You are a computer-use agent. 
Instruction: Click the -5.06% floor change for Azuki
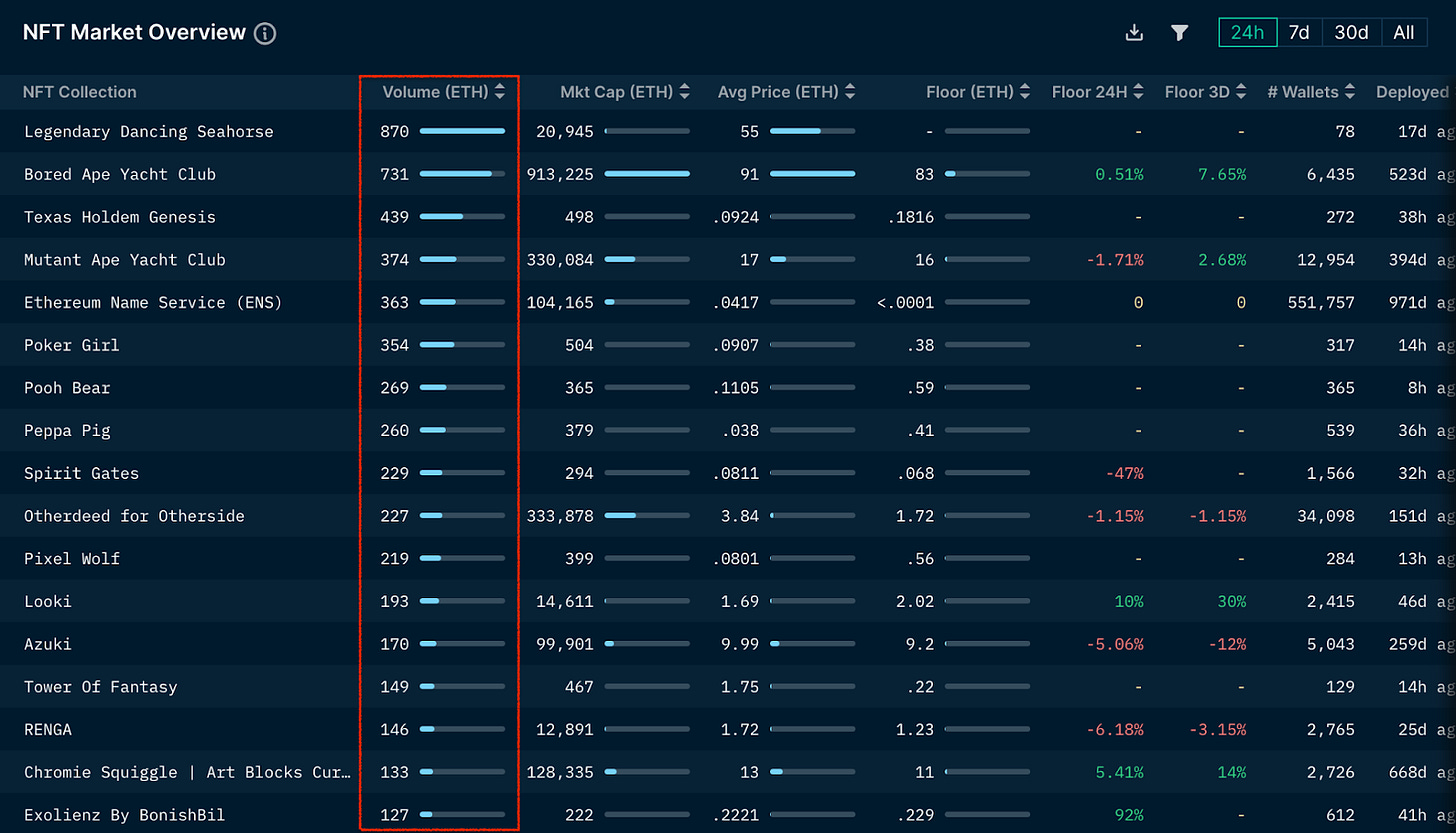(x=1116, y=644)
